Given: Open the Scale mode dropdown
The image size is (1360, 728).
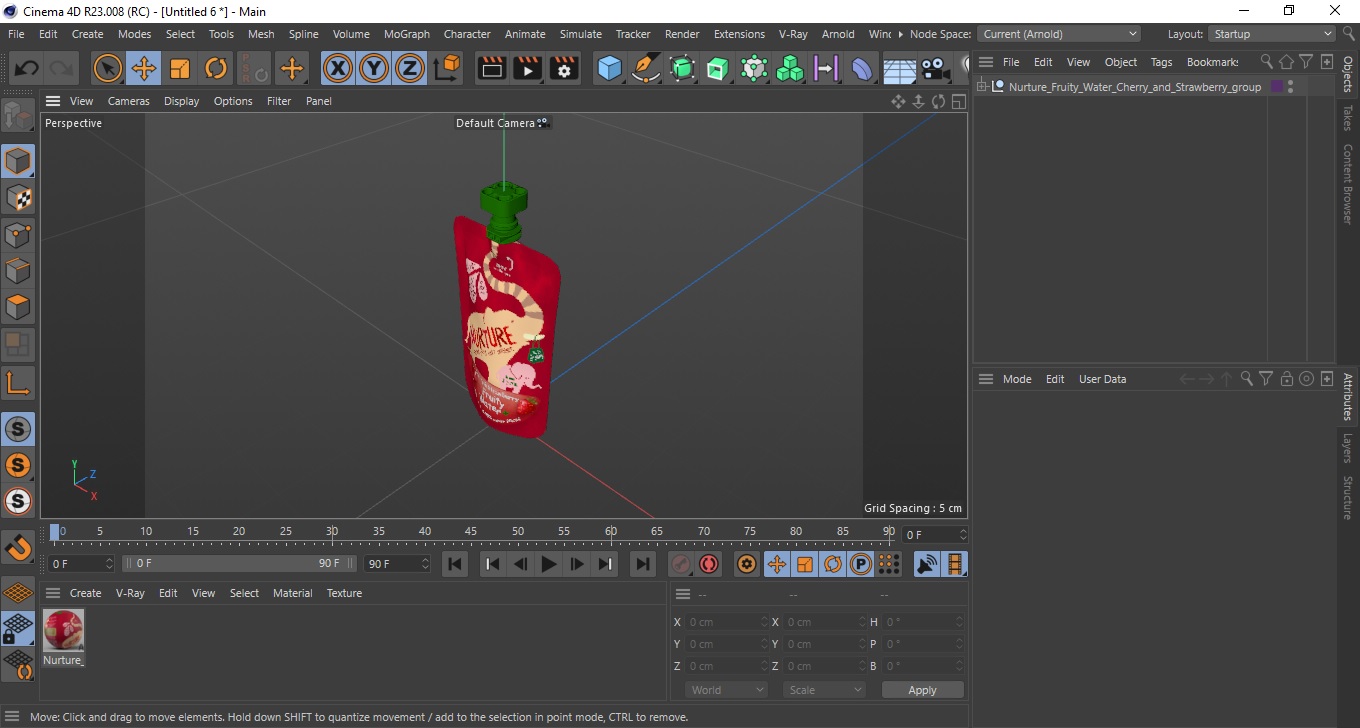Looking at the screenshot, I should point(824,690).
